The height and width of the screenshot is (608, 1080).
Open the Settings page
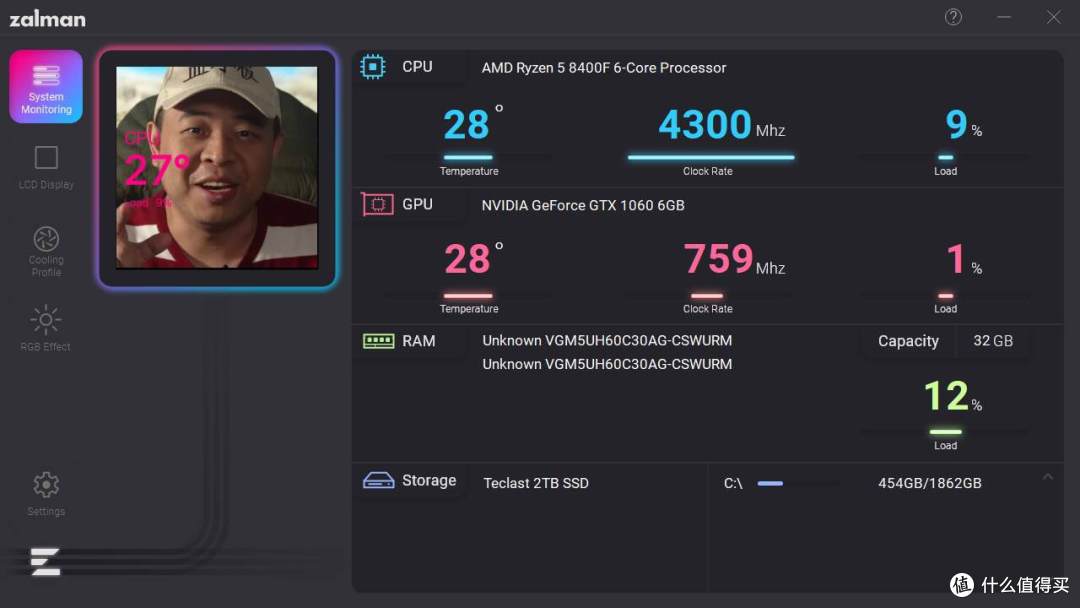46,493
